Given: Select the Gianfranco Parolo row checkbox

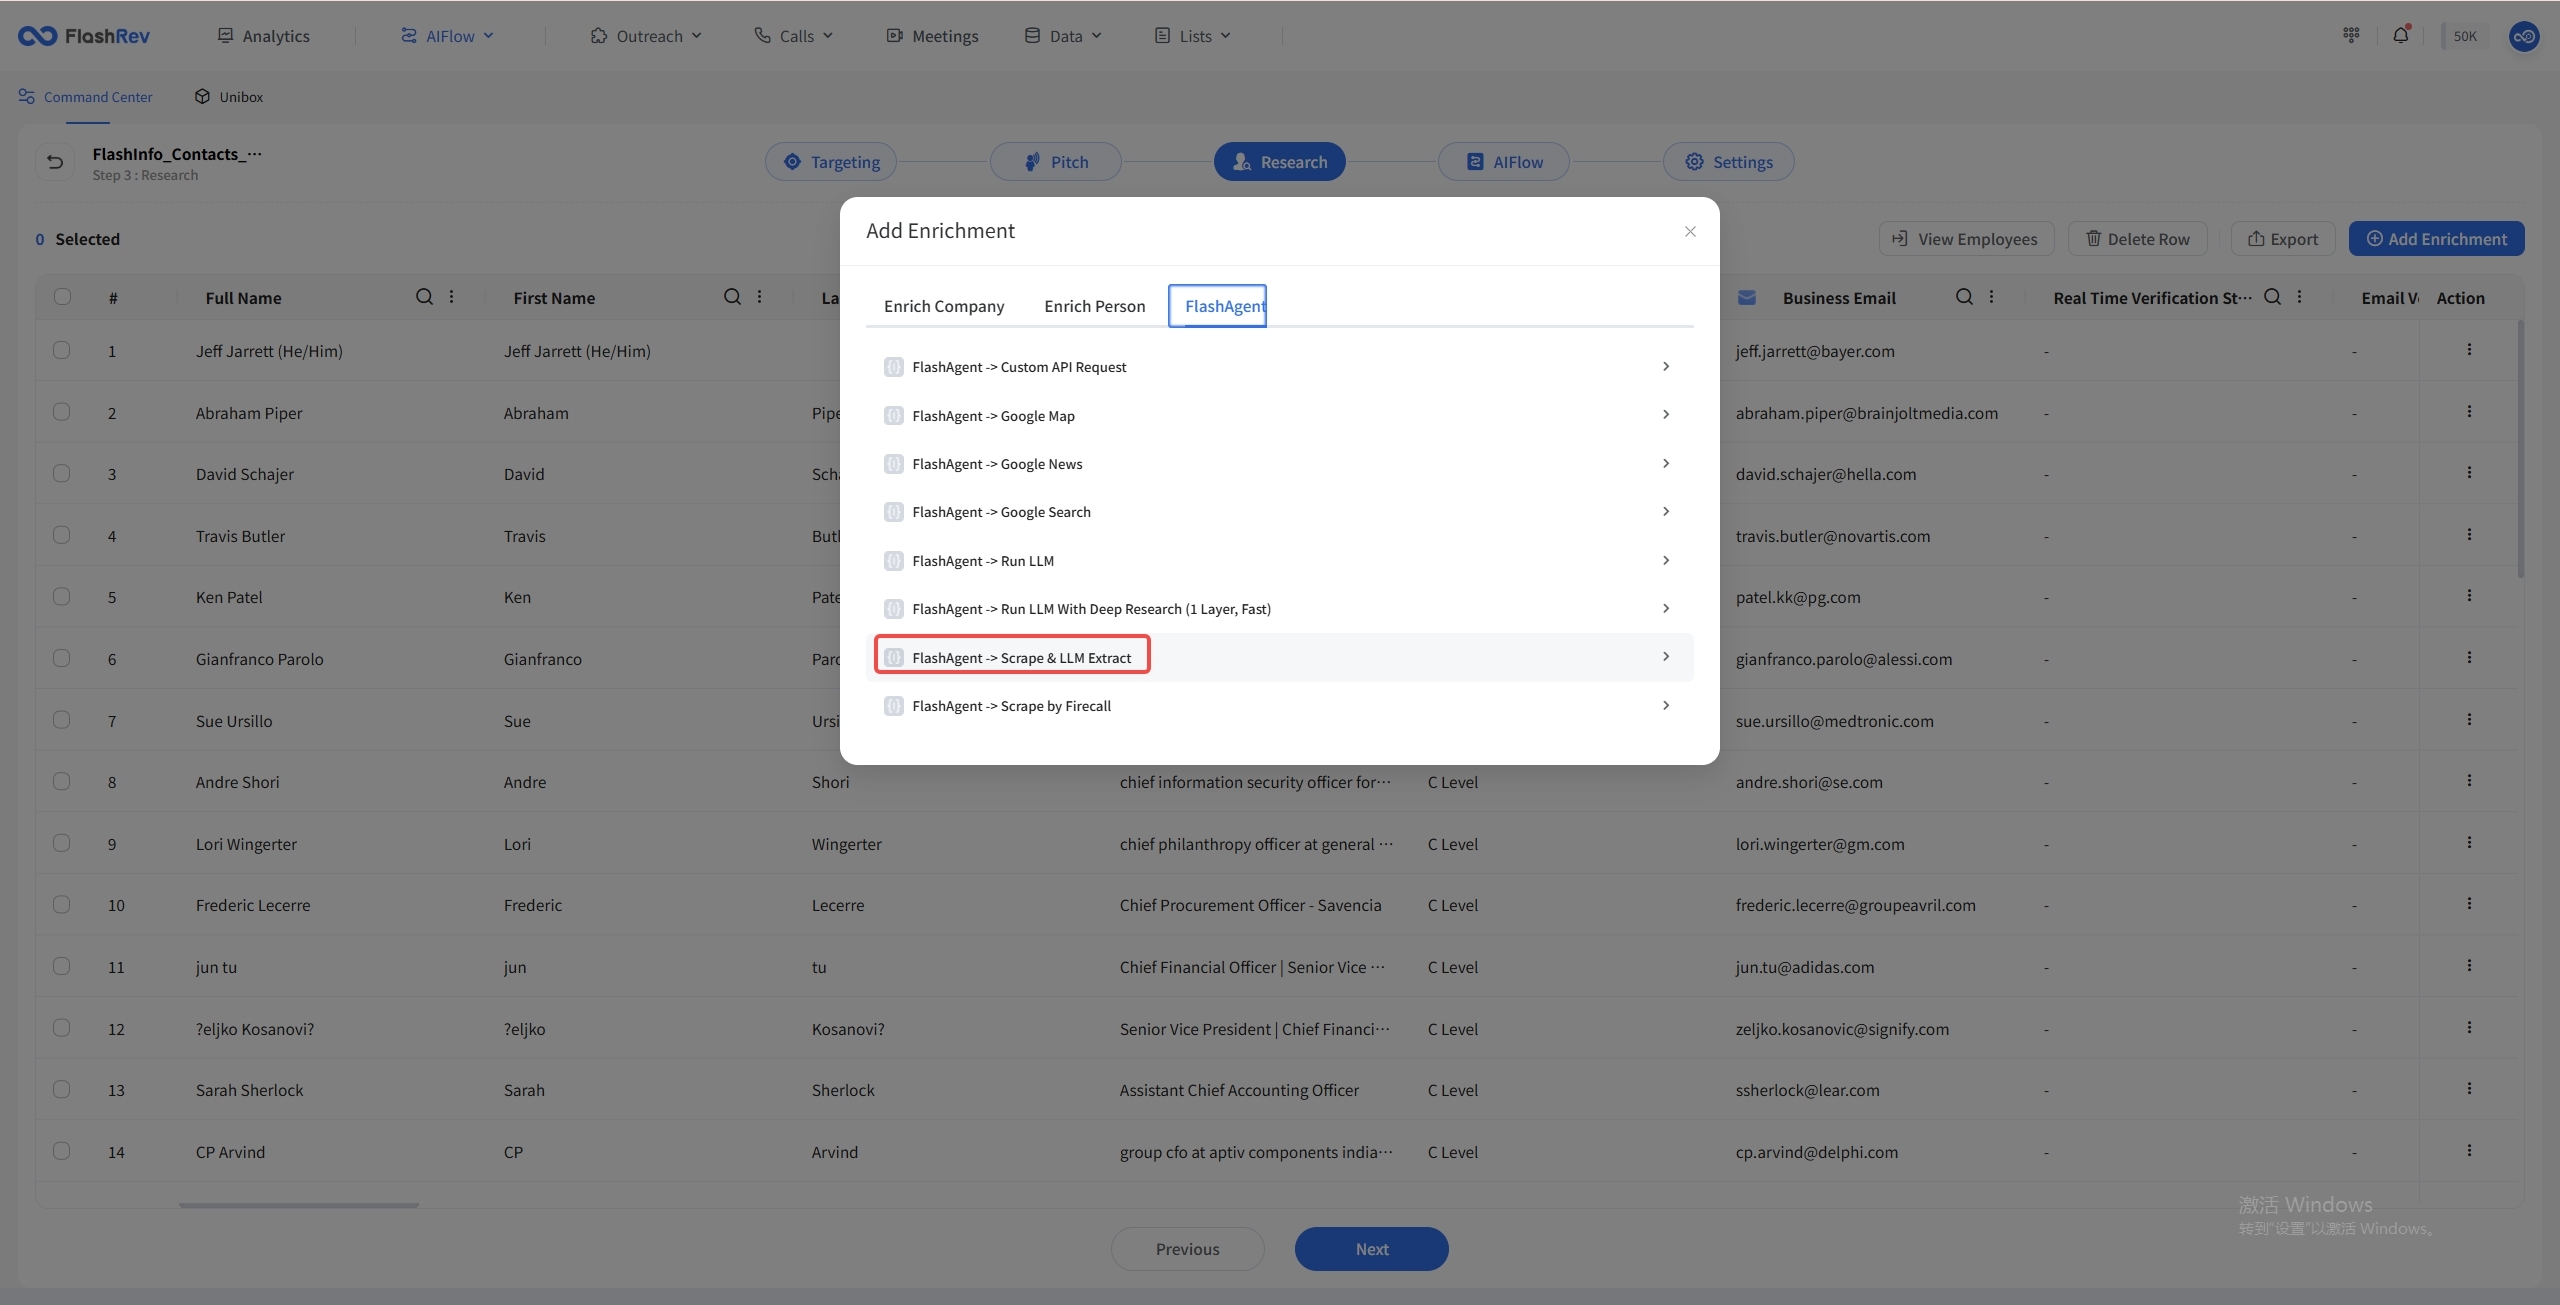Looking at the screenshot, I should point(62,658).
